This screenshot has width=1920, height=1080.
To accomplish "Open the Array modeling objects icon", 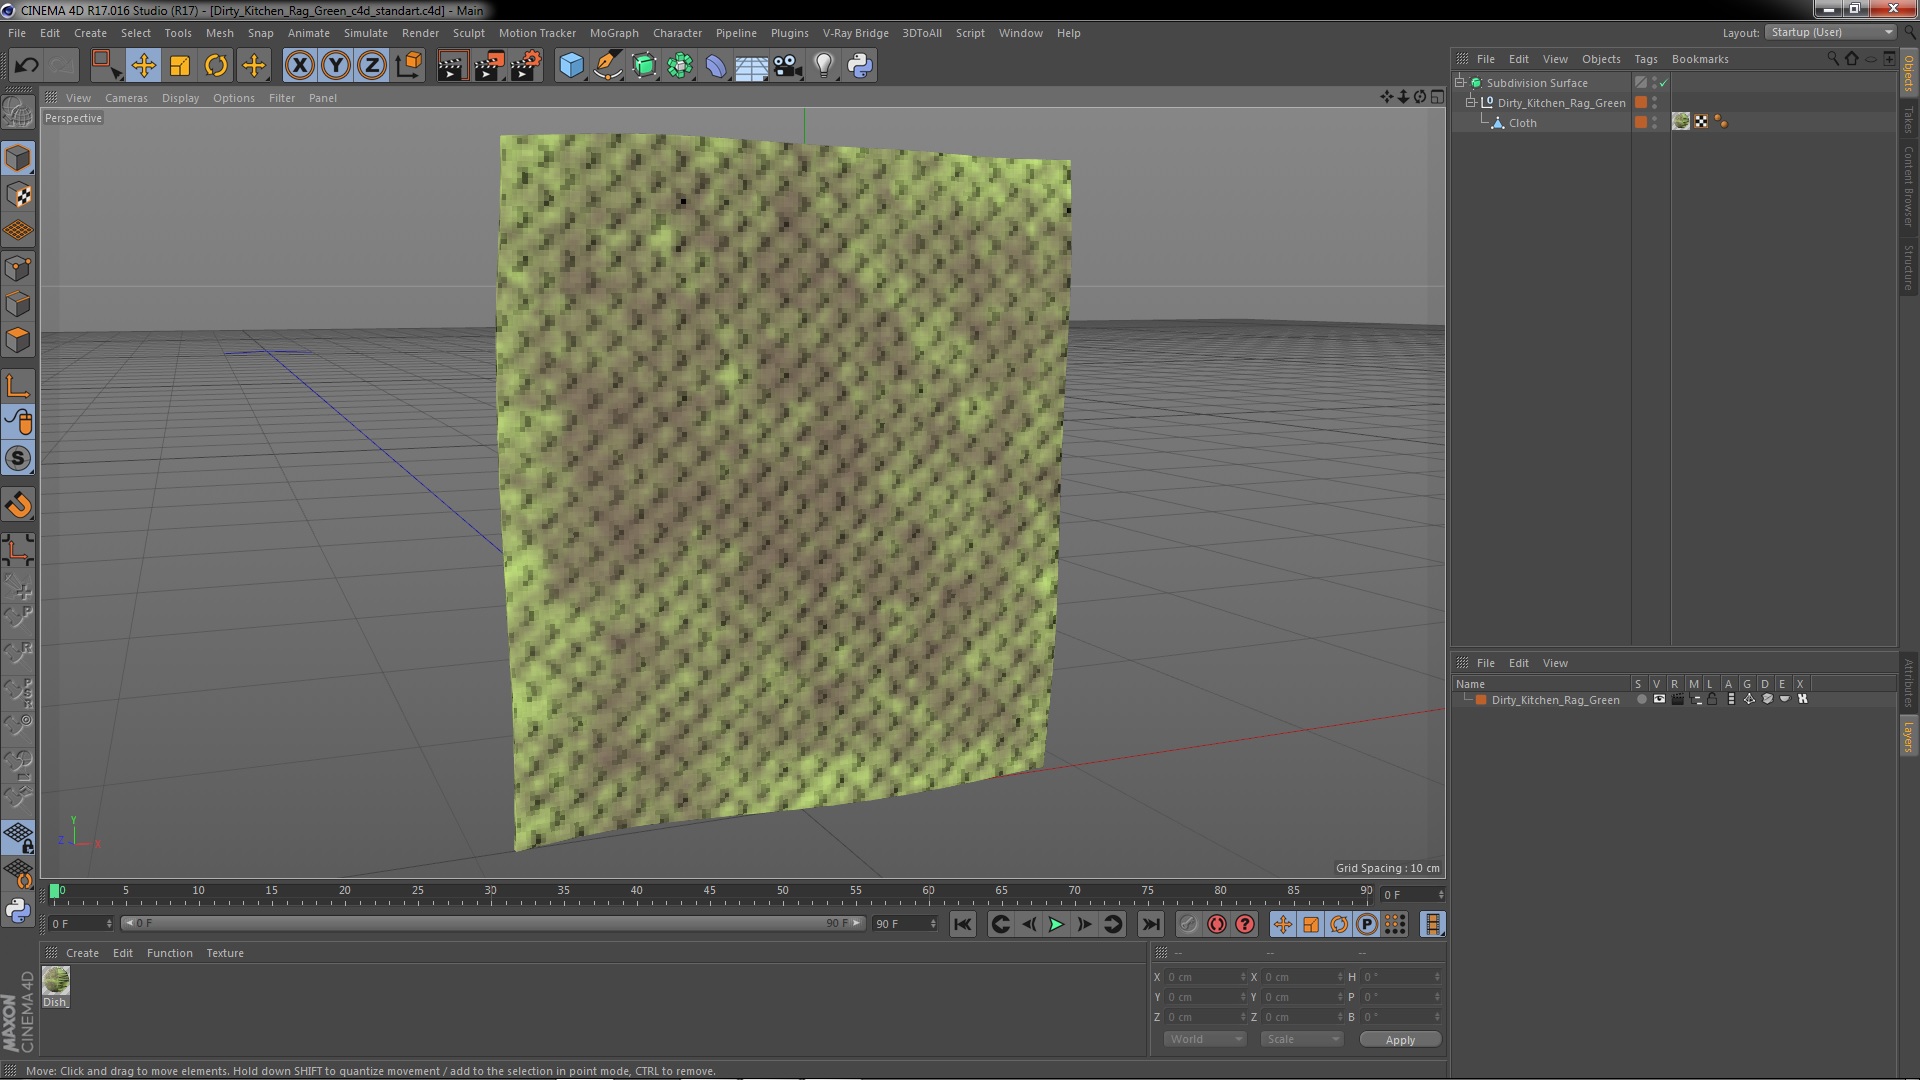I will (680, 66).
